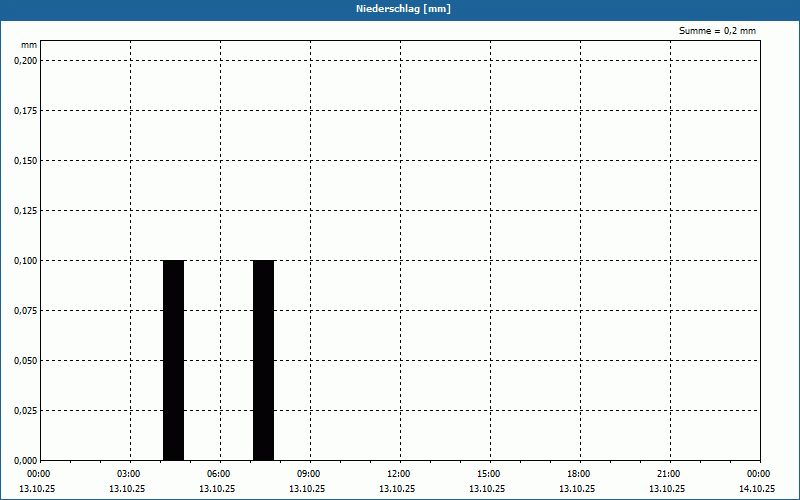This screenshot has height=500, width=800.
Task: Click the 0,025 y-axis label
Action: 26,410
